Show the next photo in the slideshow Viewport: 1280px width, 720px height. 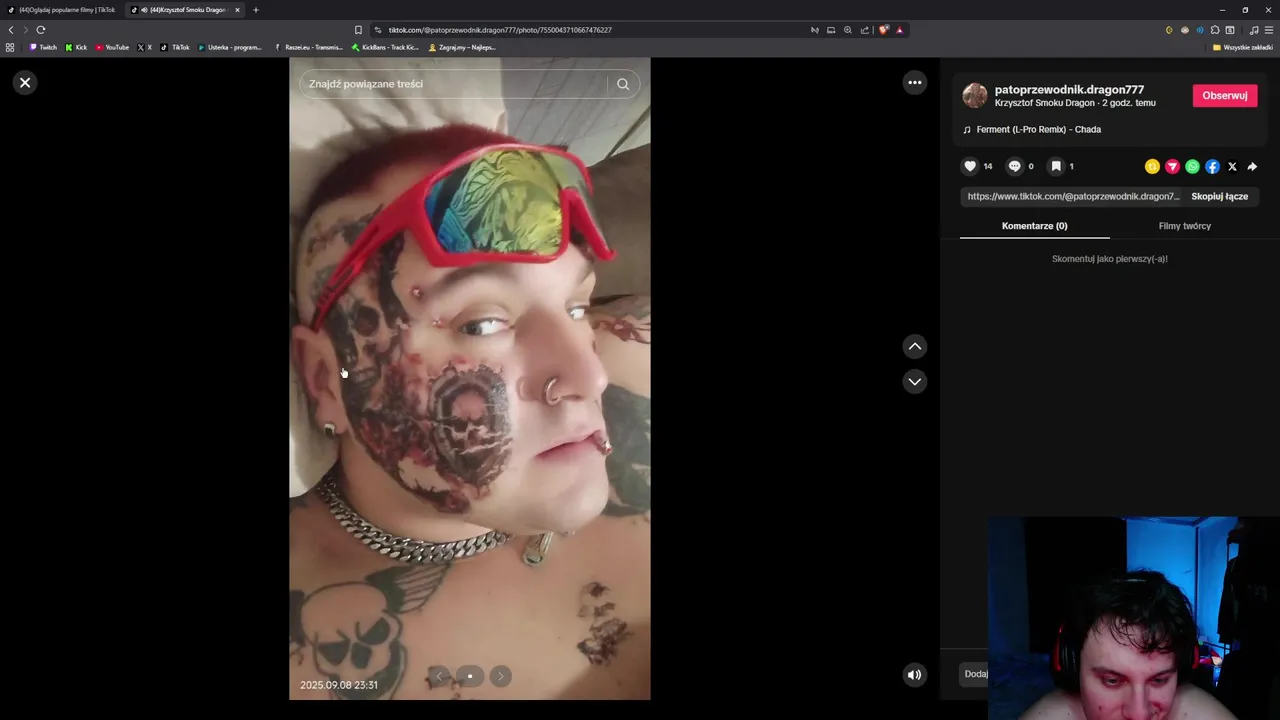[500, 676]
